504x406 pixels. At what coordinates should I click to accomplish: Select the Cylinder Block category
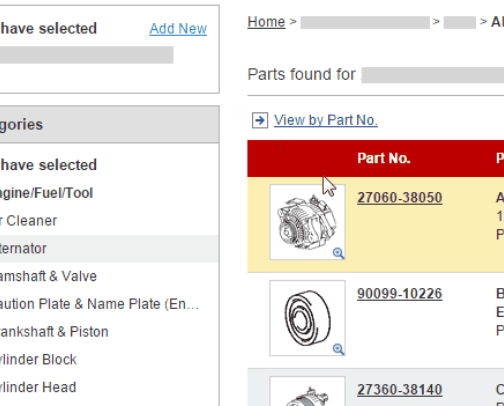(x=38, y=360)
